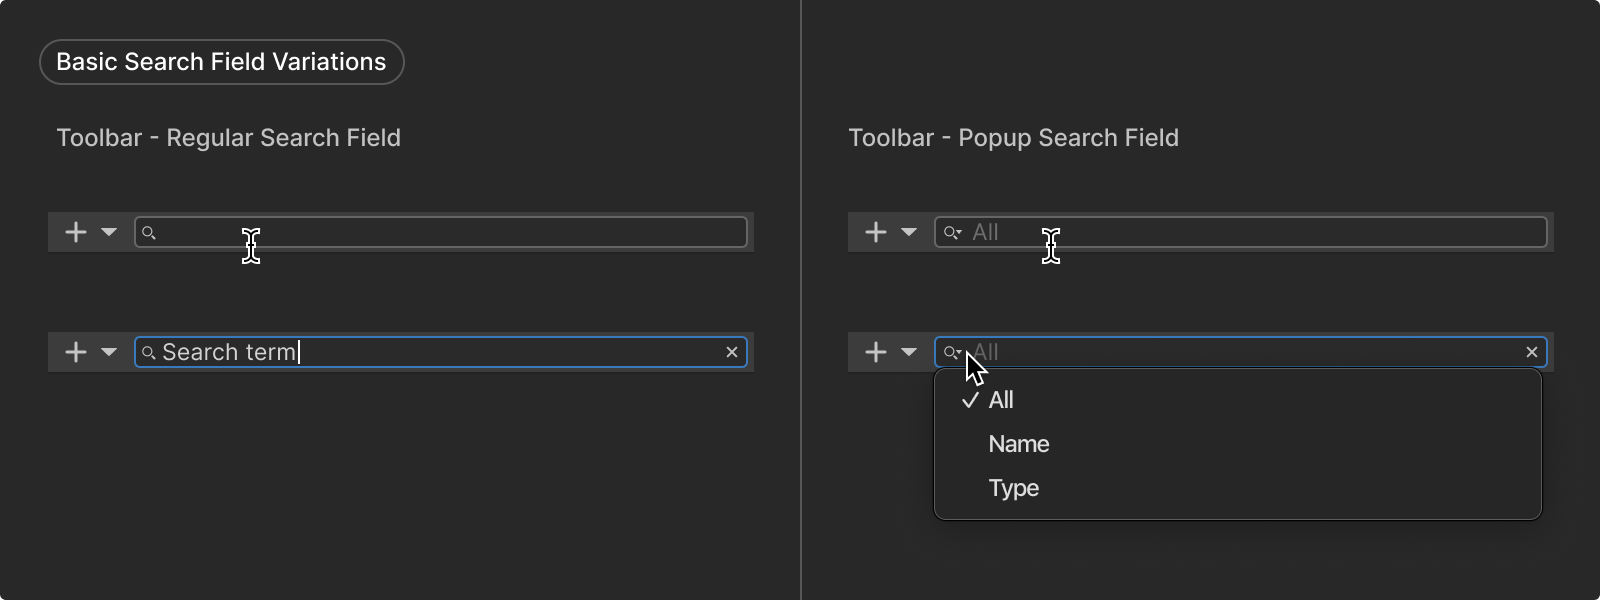The height and width of the screenshot is (600, 1600).
Task: Select the checked 'All' option in the popup menu
Action: (1001, 400)
